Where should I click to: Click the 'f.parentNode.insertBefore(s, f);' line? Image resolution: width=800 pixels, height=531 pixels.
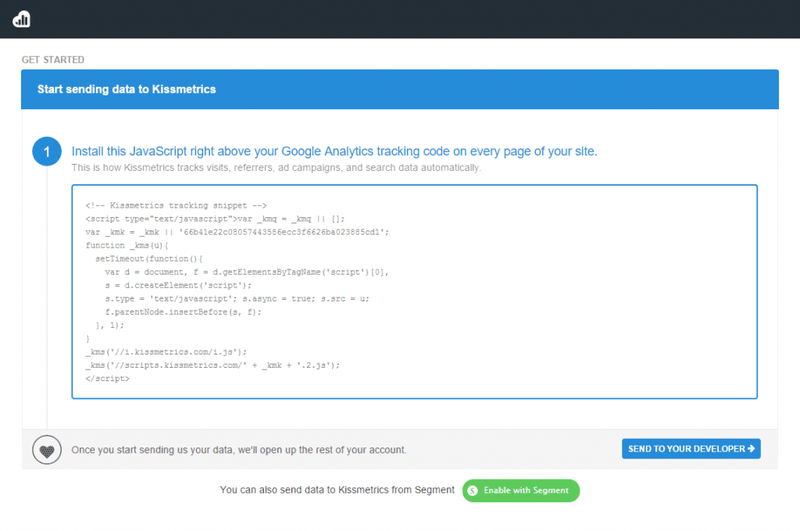coord(183,312)
